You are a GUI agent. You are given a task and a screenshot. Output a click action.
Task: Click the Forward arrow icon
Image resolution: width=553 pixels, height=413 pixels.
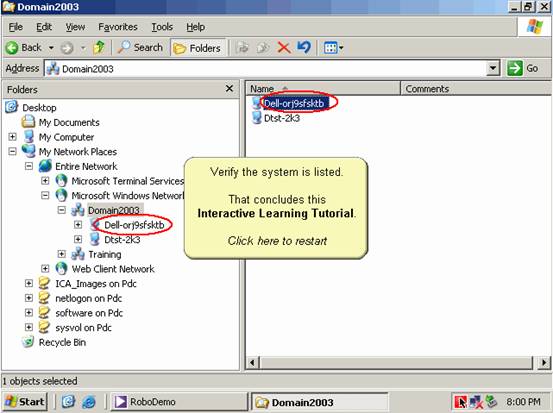pos(67,48)
